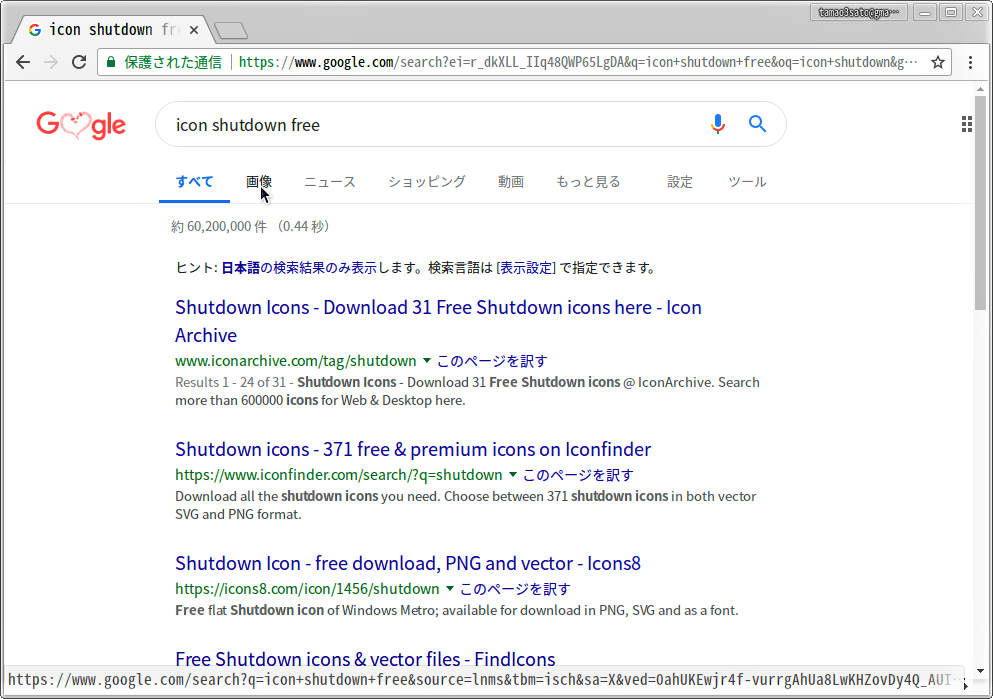Click the 日本語の検索結果のみ表示 link
Screen dimensions: 993x699
[299, 268]
